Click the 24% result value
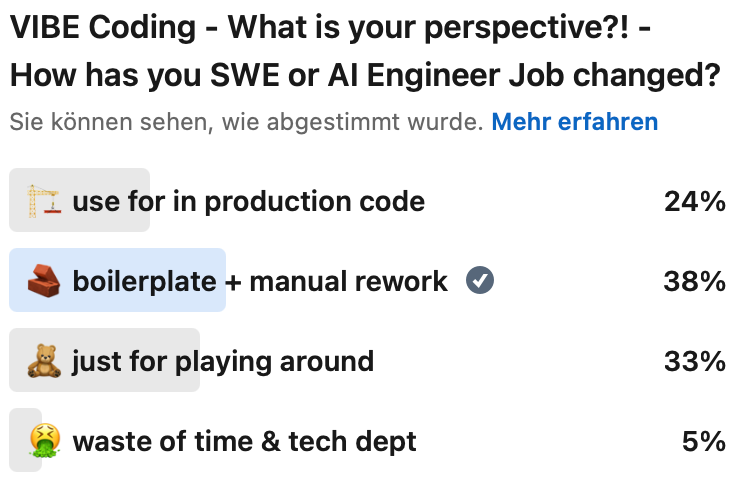 pyautogui.click(x=694, y=202)
